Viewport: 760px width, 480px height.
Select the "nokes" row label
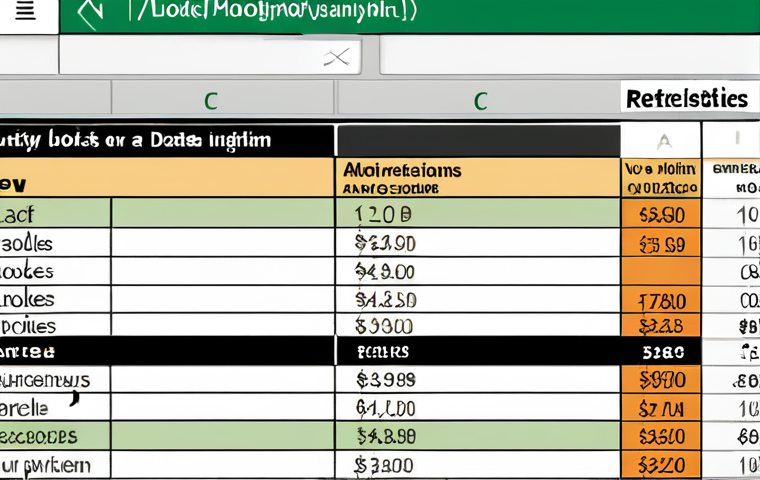[x=27, y=299]
